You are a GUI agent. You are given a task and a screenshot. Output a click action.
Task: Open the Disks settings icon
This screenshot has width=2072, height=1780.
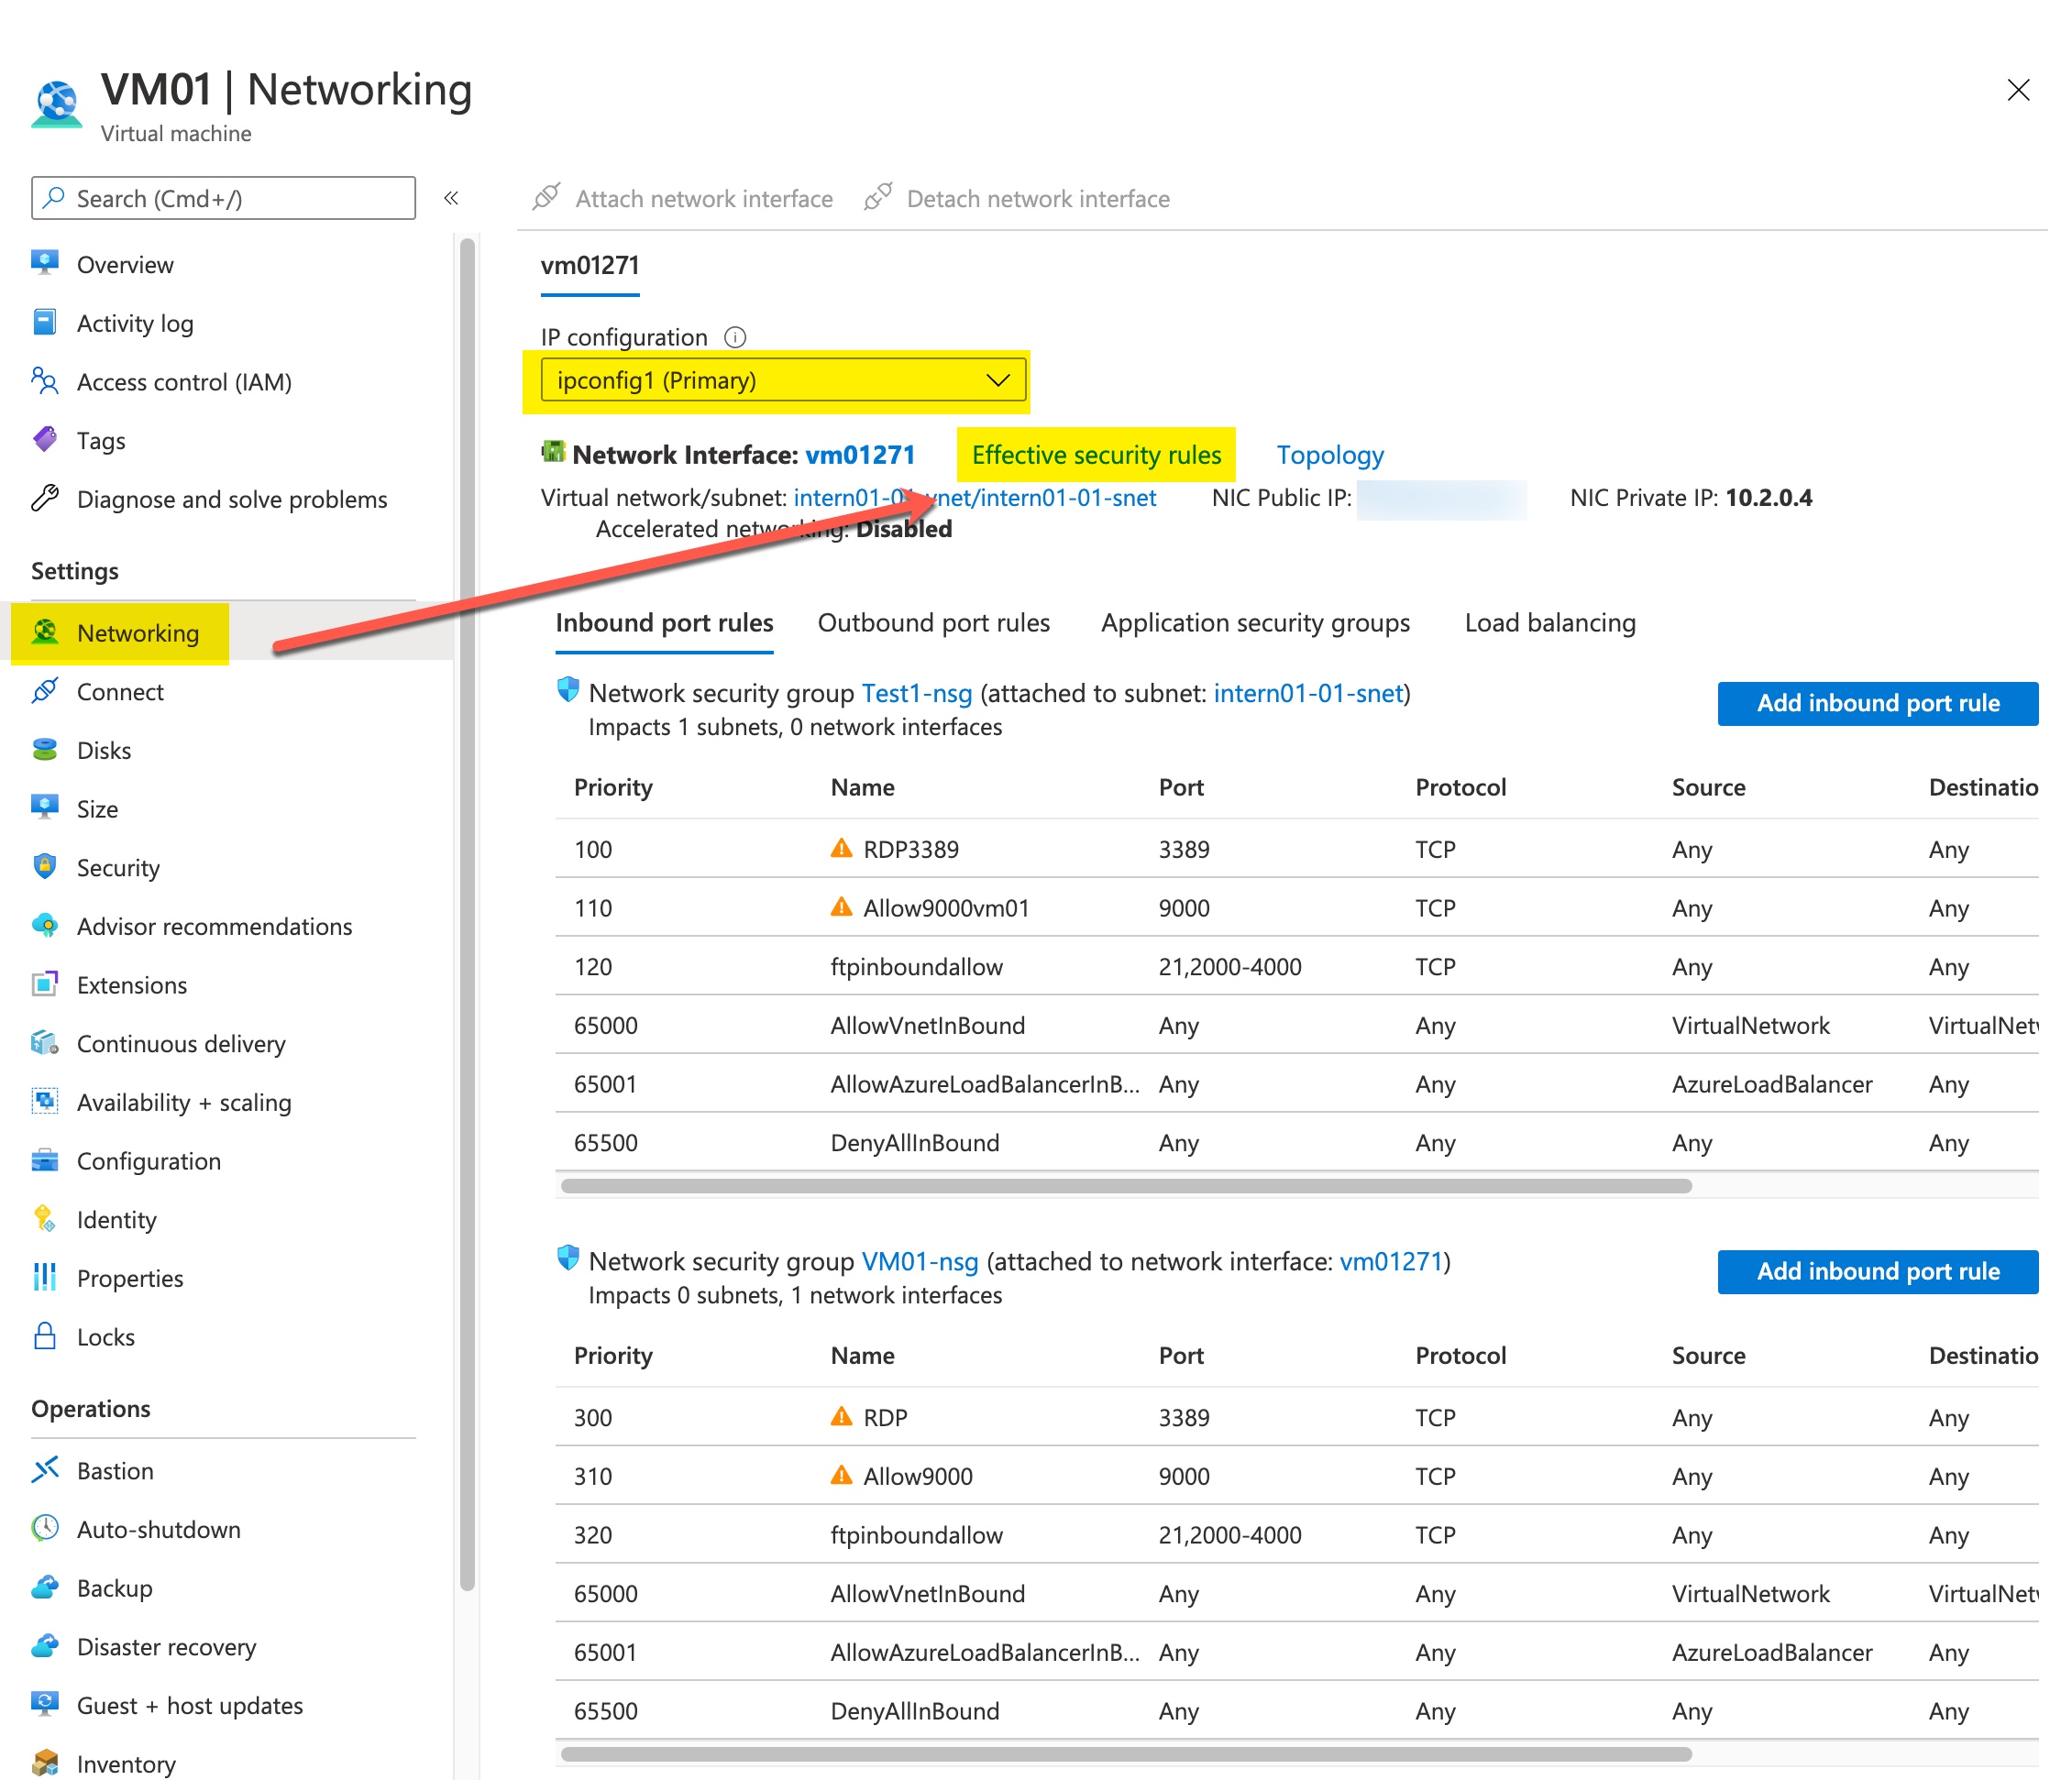[45, 749]
